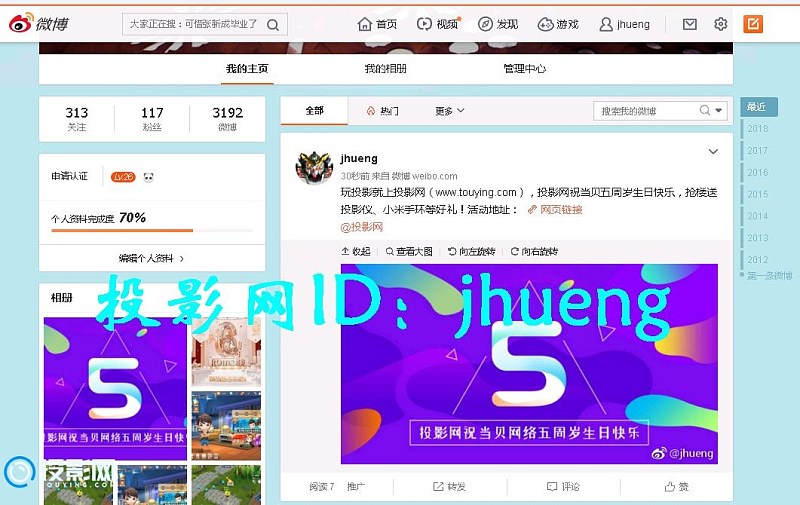
Task: Rotate image right with 向右旋转
Action: [x=534, y=251]
